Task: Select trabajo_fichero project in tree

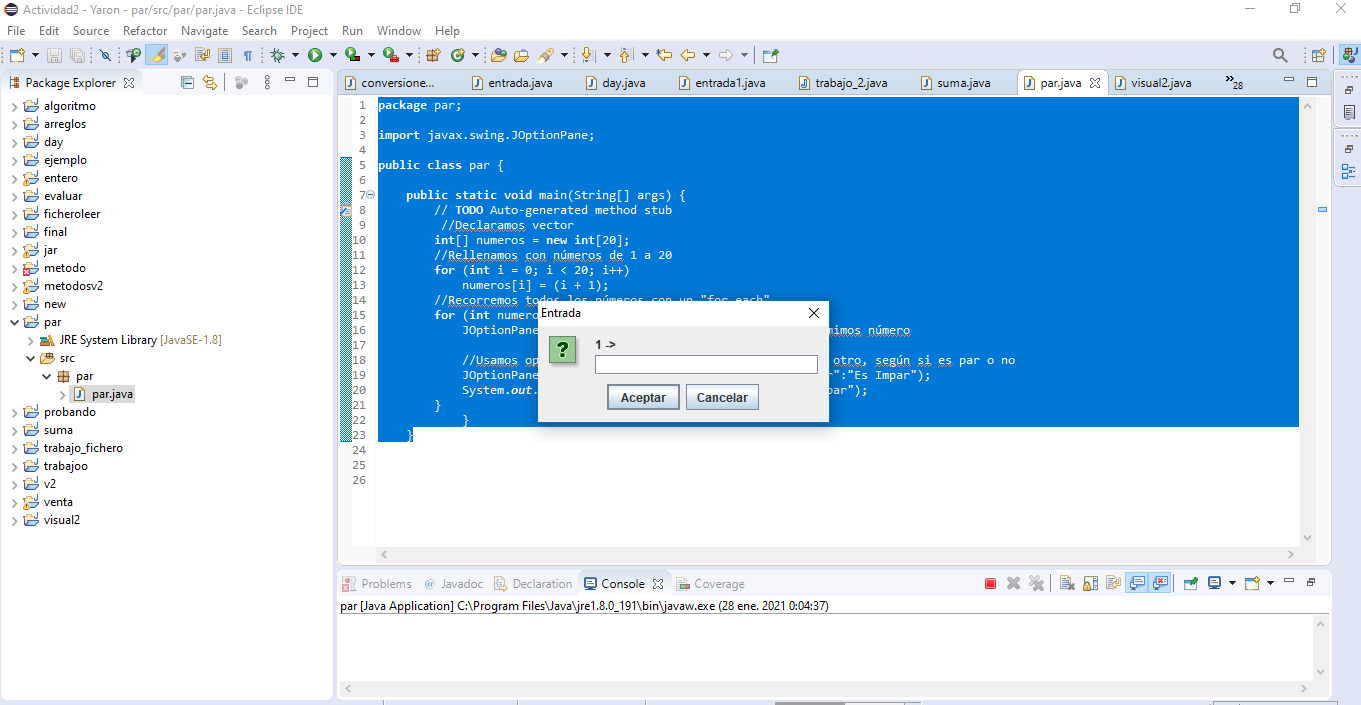Action: [73, 448]
